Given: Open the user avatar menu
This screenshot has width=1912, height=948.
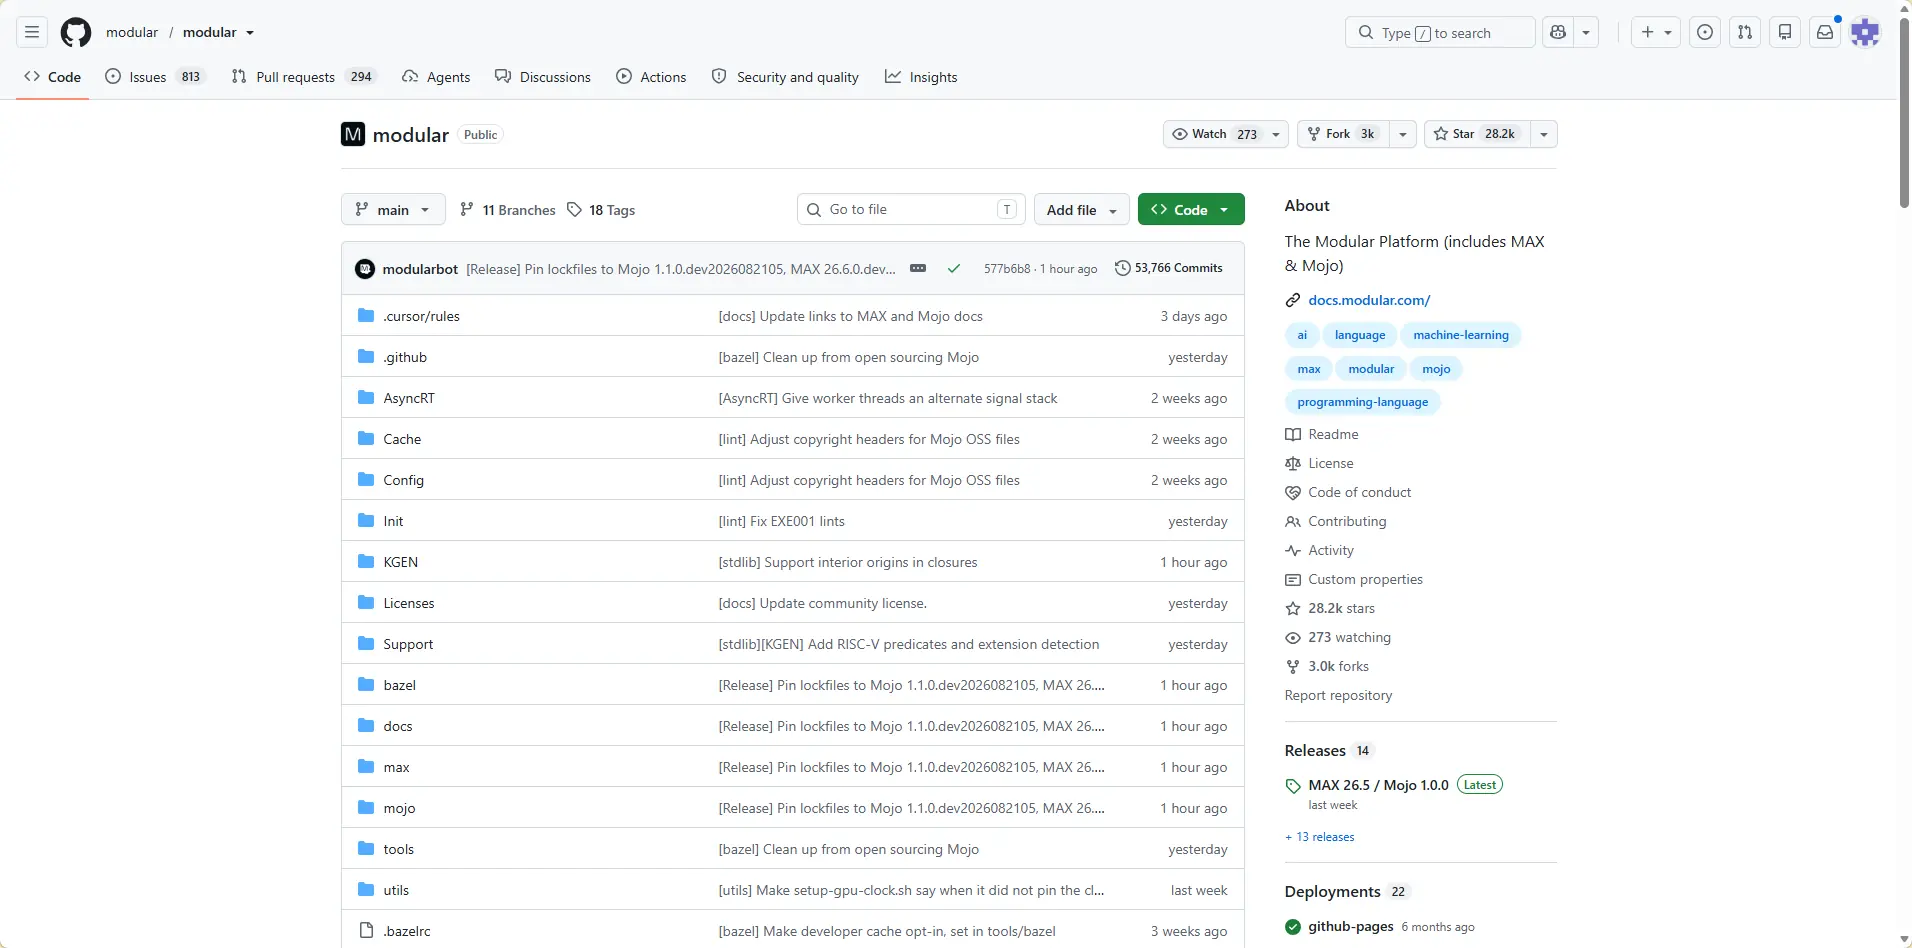Looking at the screenshot, I should tap(1865, 33).
